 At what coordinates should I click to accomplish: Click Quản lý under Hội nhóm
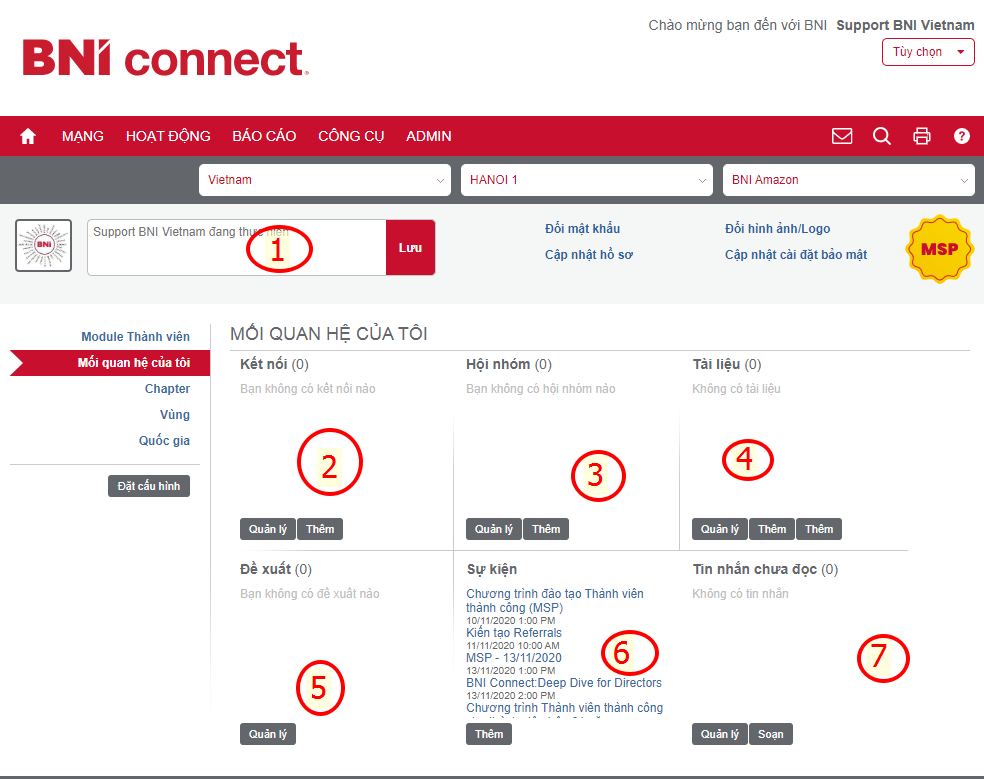click(494, 529)
